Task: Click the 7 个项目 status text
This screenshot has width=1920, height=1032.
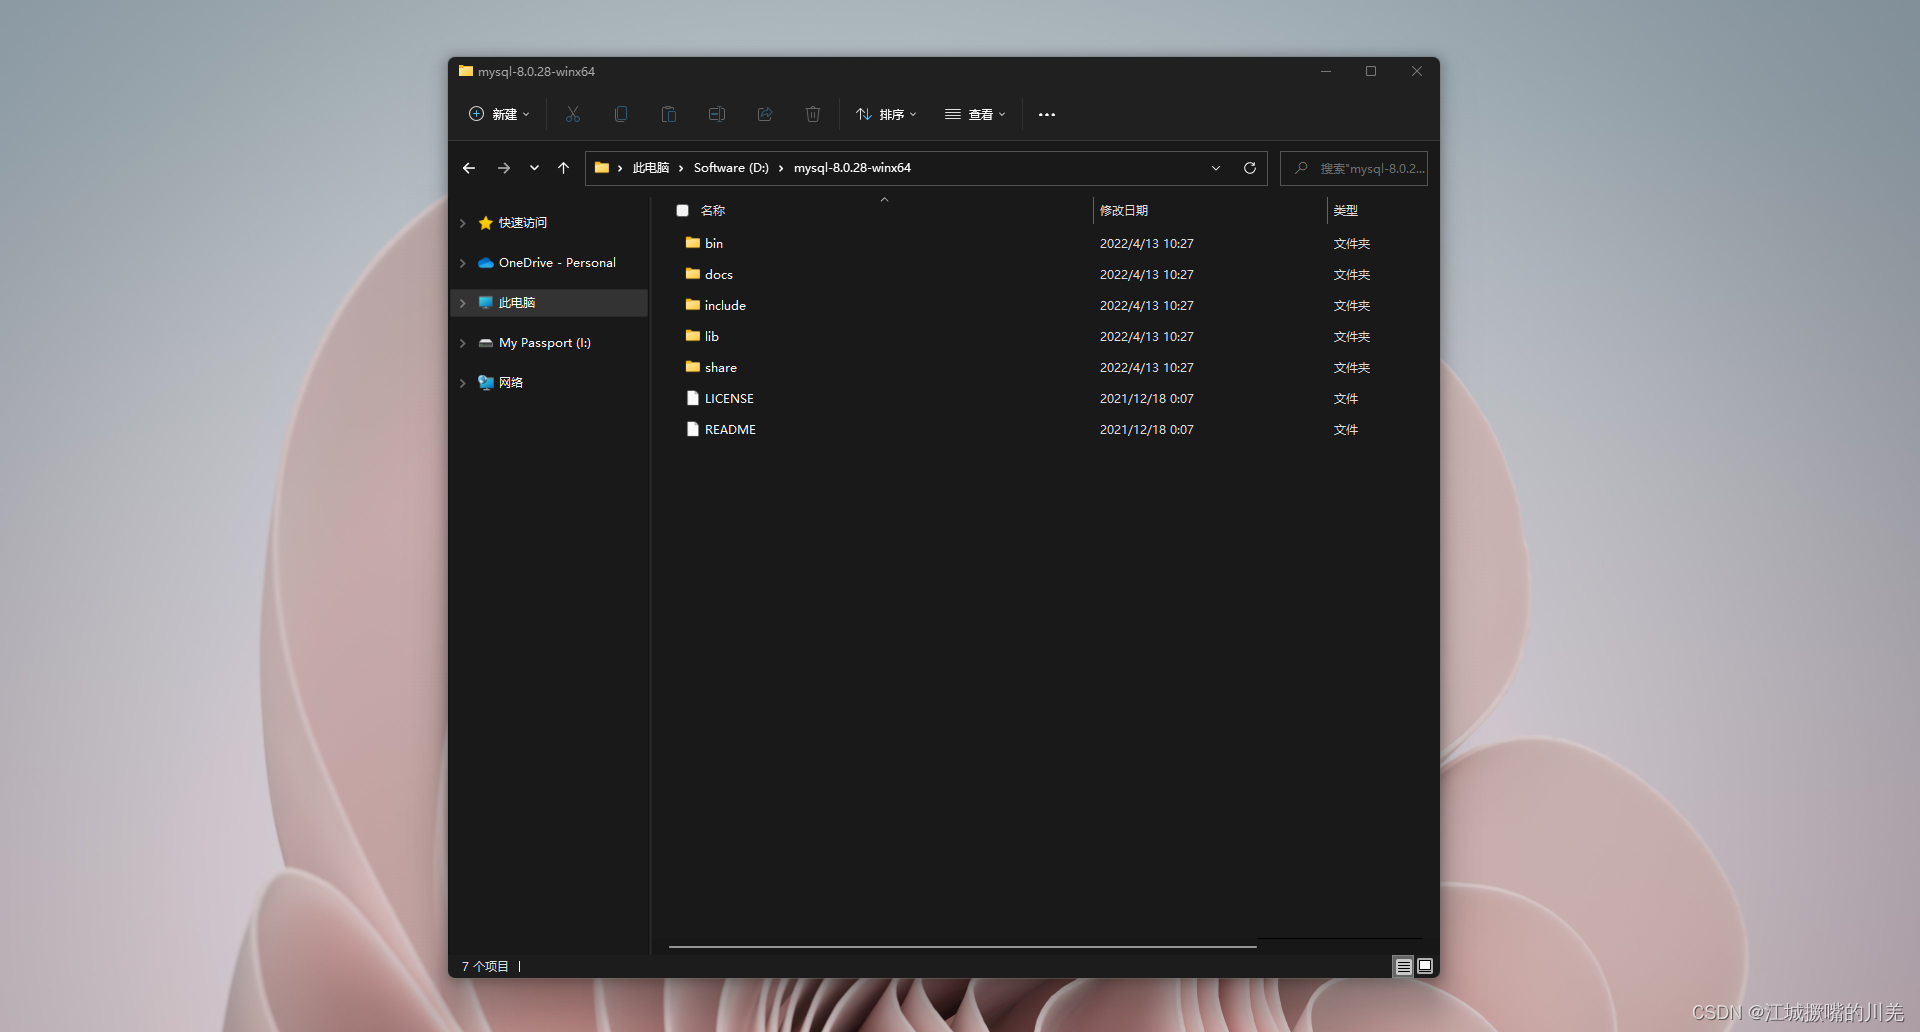Action: click(x=485, y=966)
